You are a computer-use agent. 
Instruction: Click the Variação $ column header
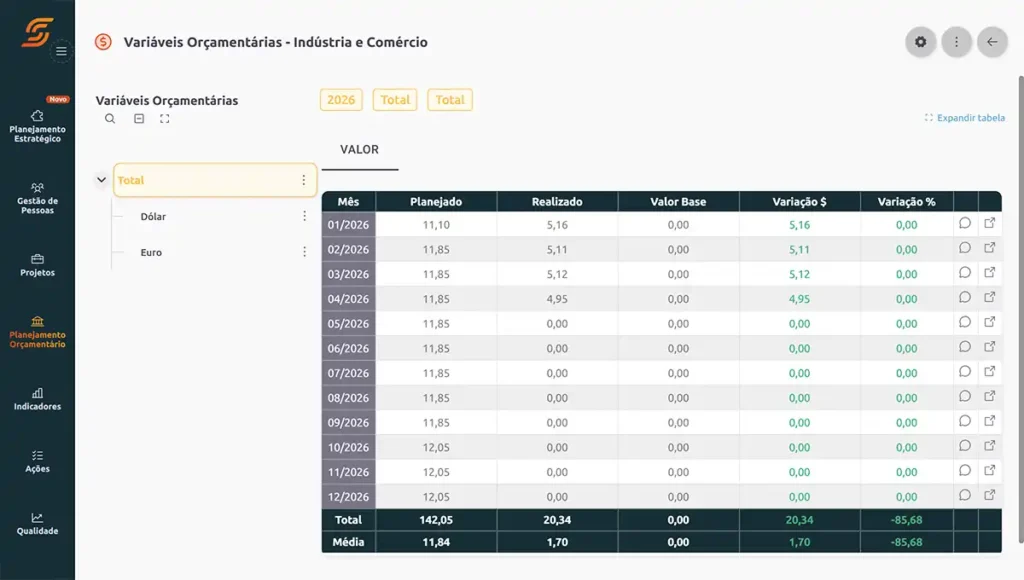point(799,202)
